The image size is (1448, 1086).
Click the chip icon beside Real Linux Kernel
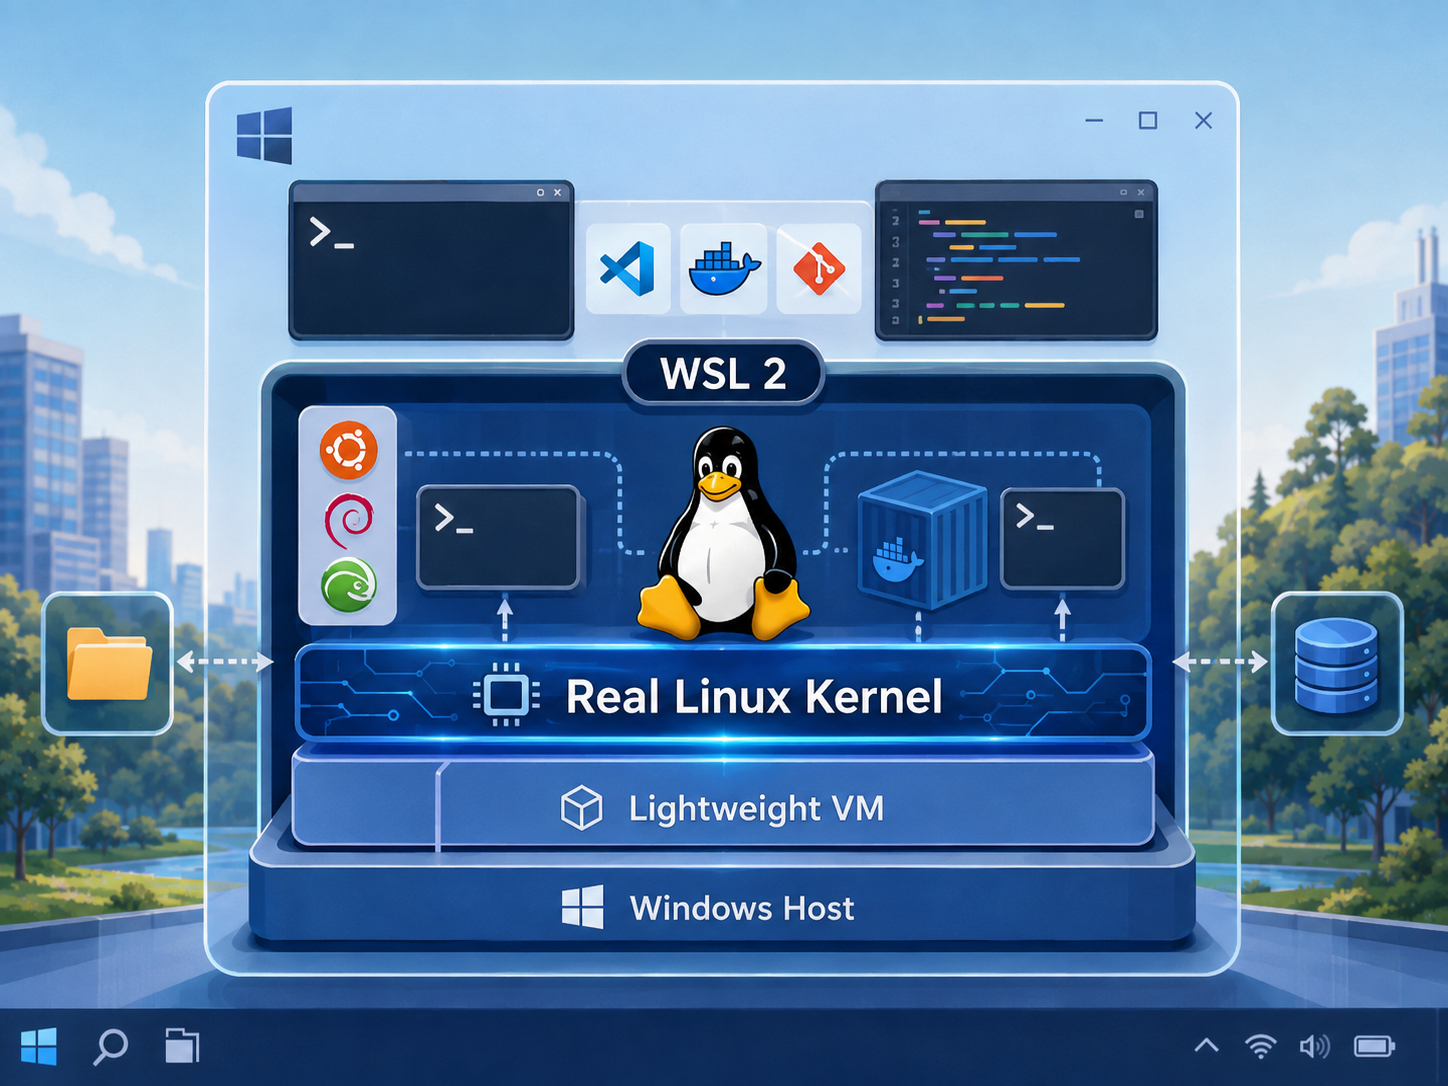[506, 694]
